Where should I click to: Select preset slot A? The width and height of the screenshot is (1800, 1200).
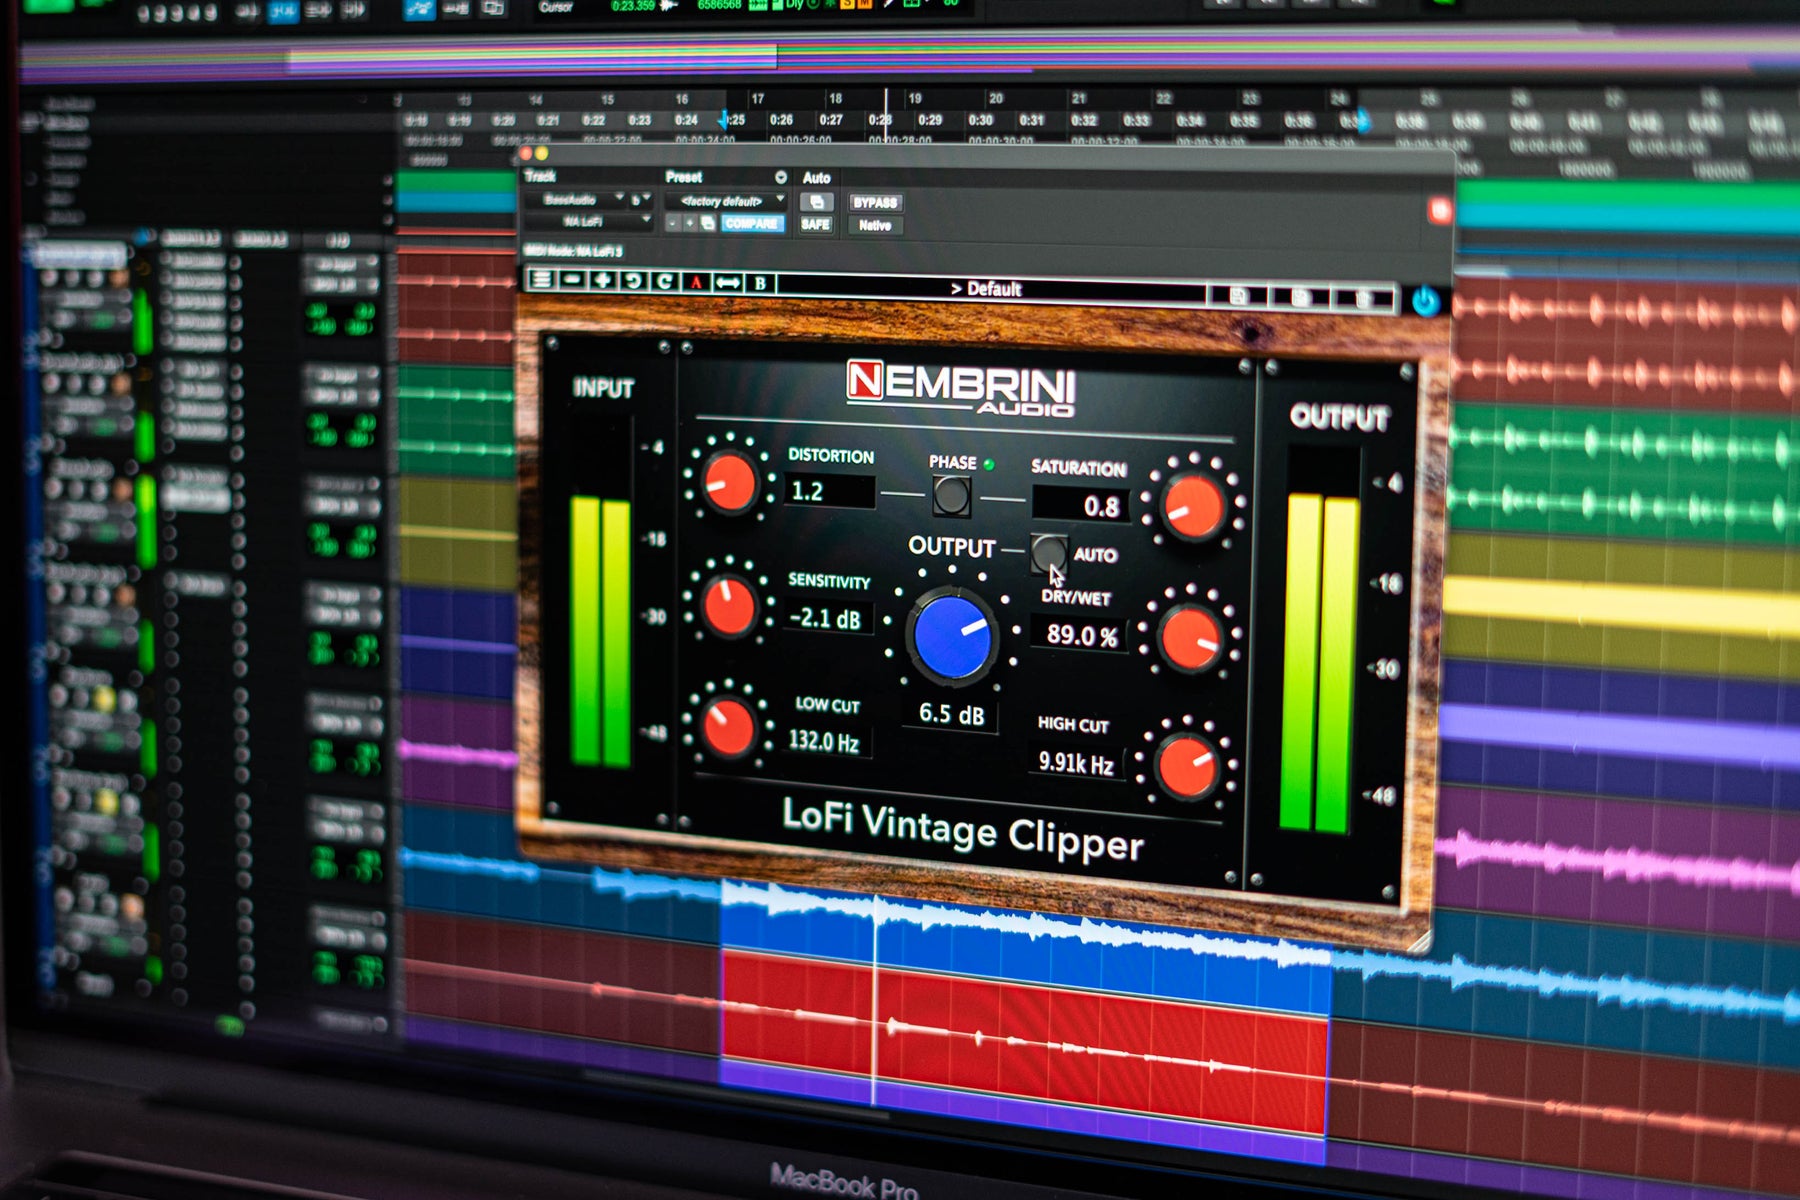696,283
